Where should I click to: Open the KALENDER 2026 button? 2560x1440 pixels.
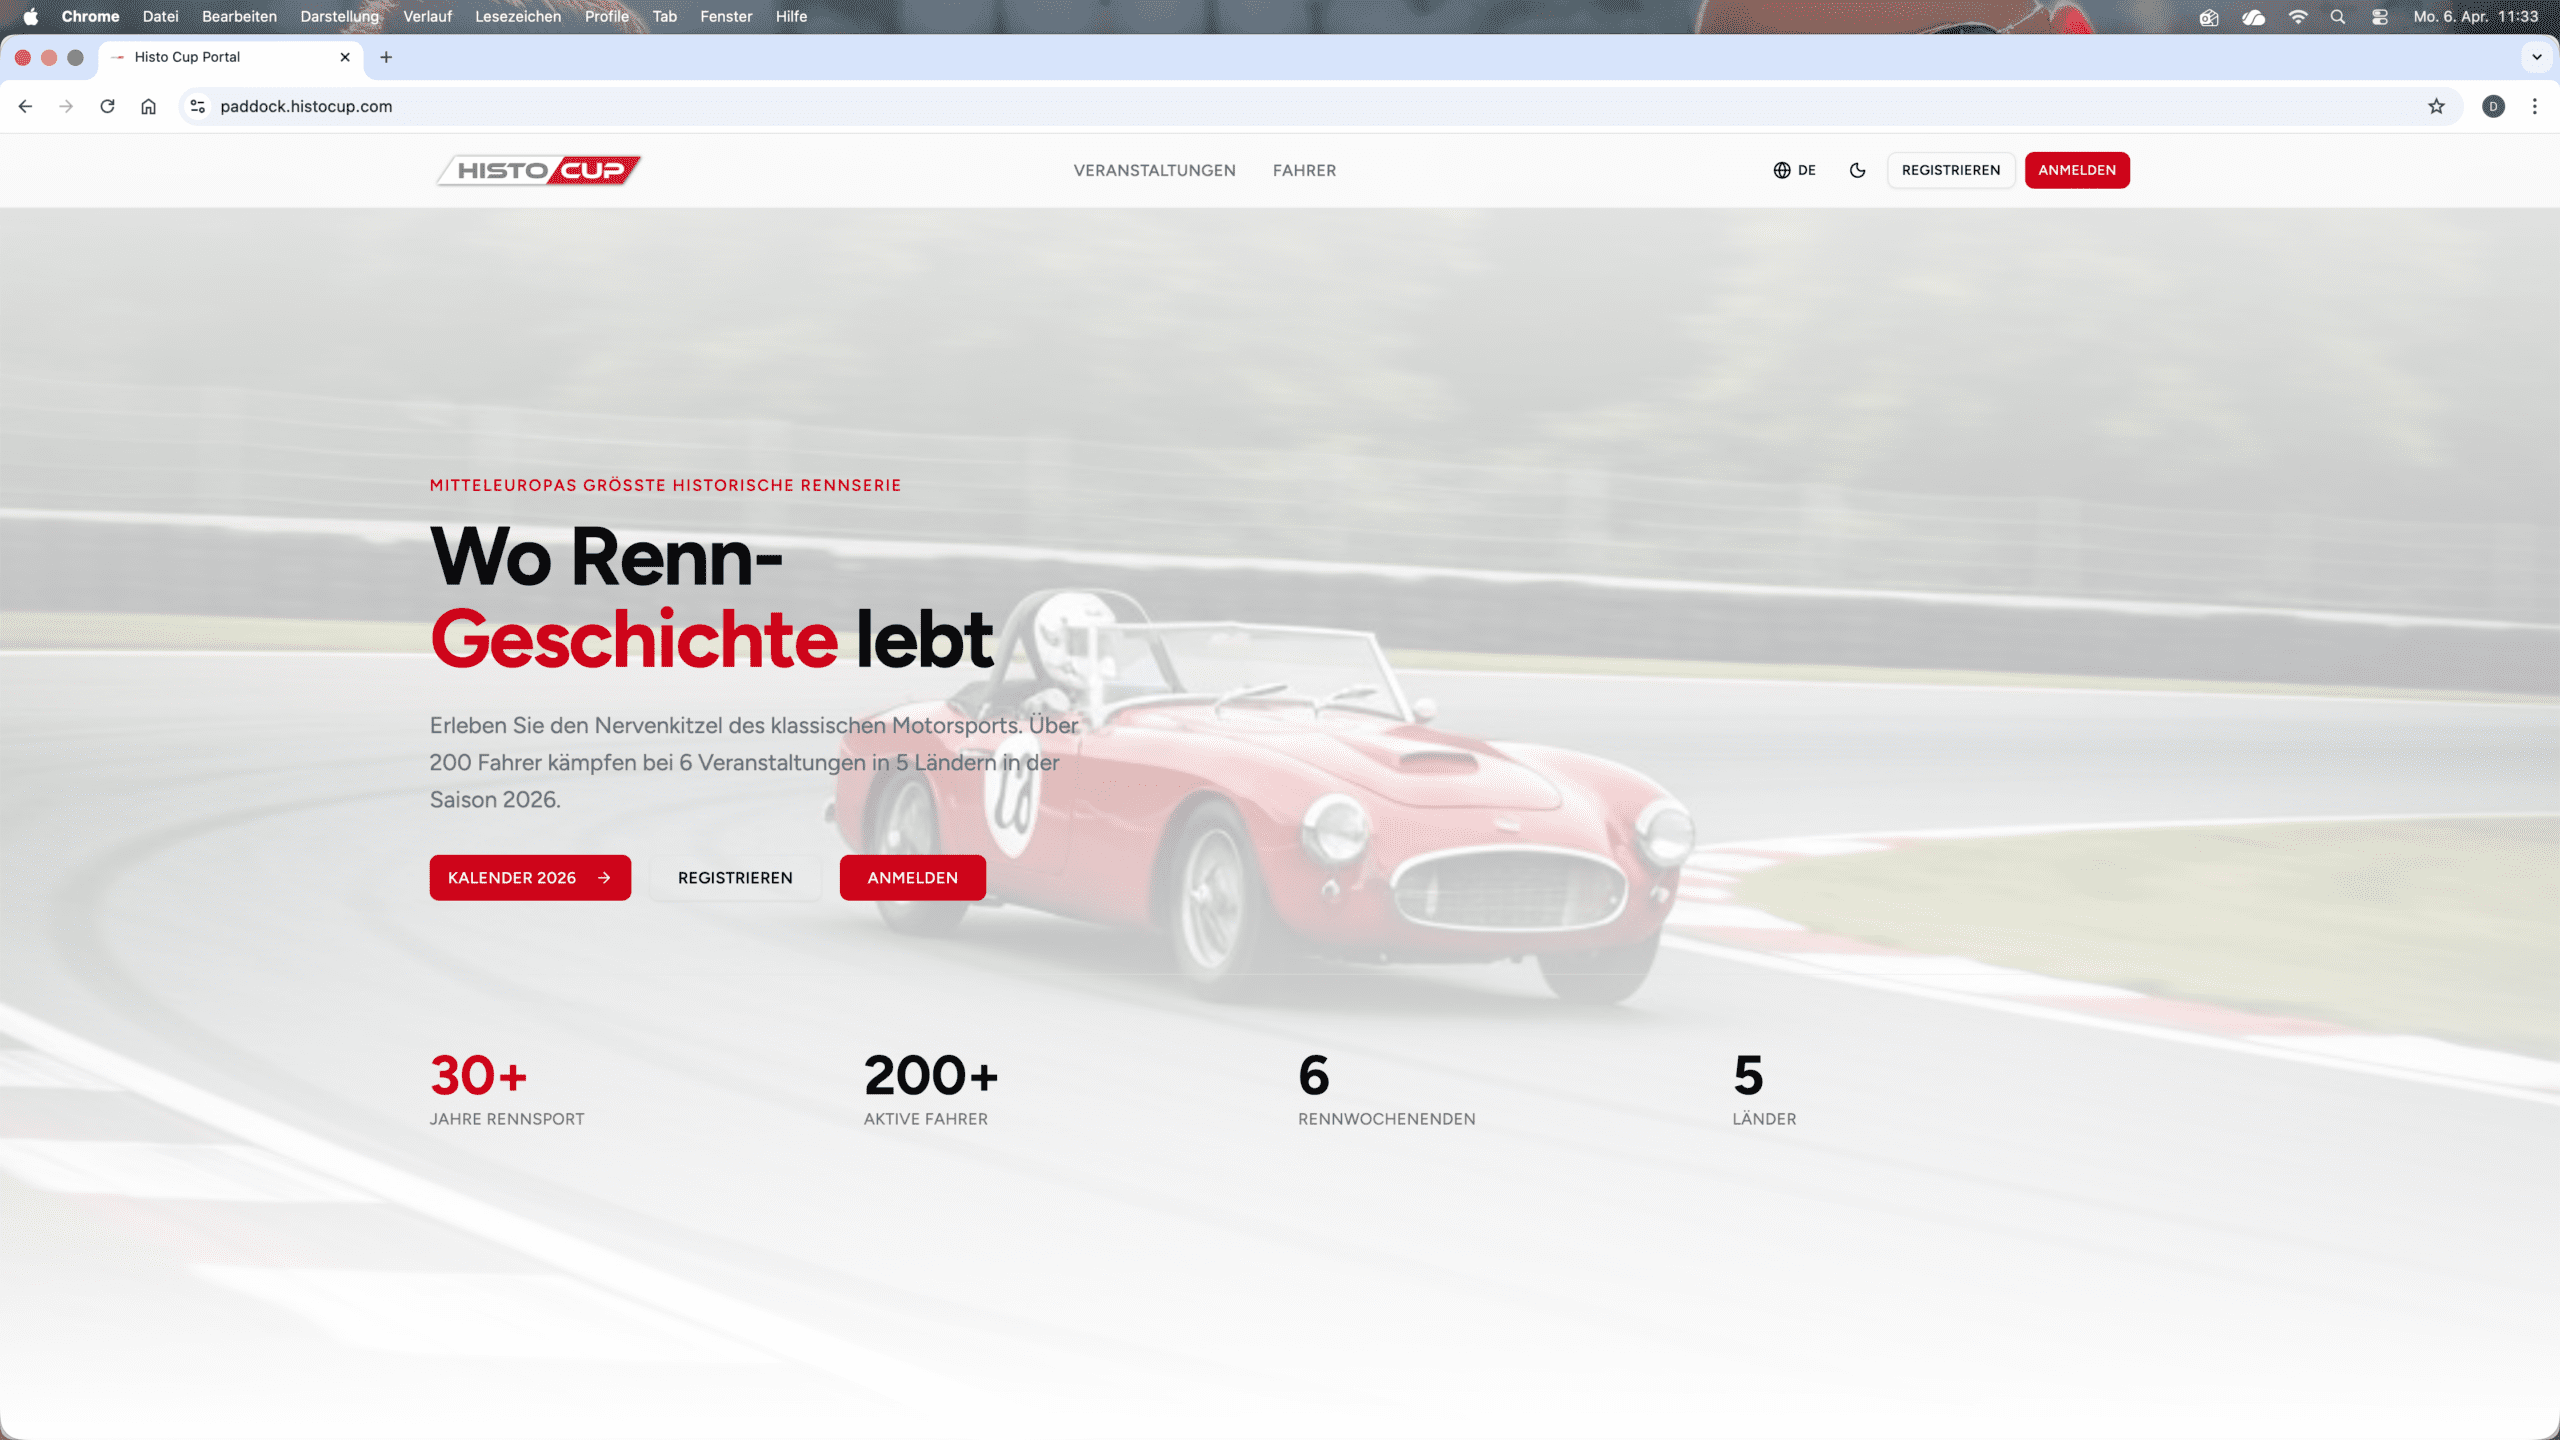530,877
